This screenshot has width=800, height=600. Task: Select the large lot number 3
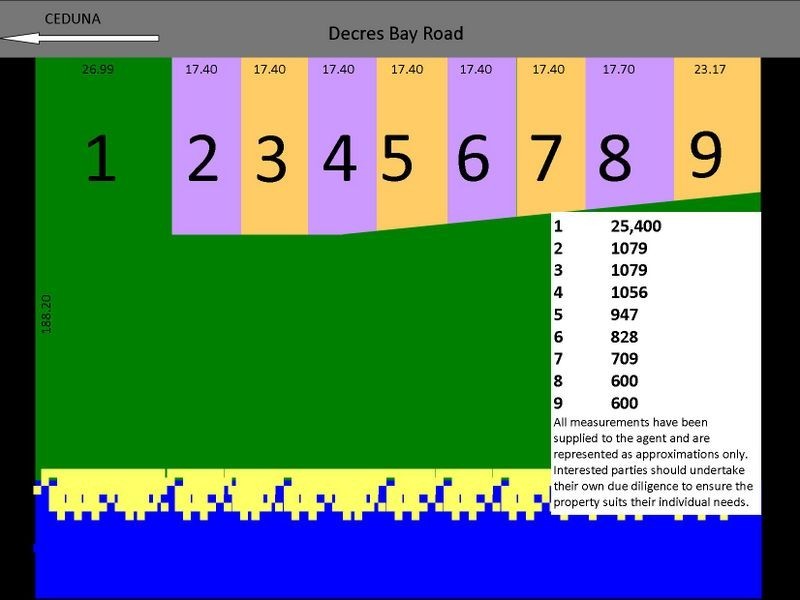pyautogui.click(x=271, y=158)
